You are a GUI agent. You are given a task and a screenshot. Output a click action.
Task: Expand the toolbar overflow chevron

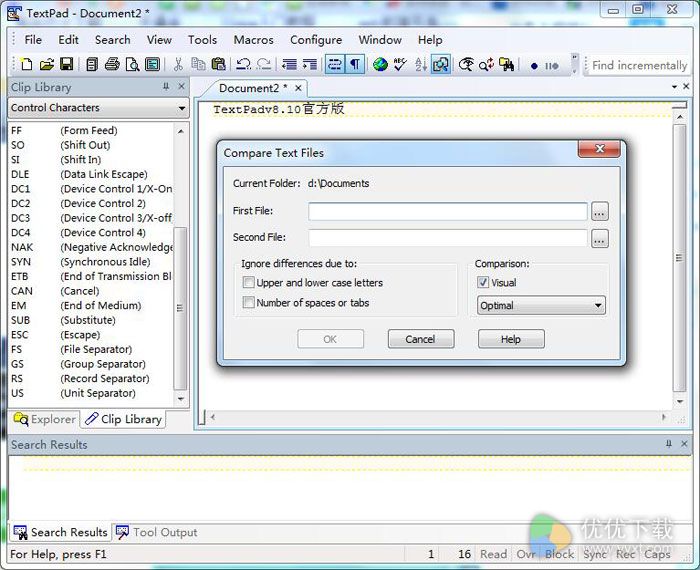[x=575, y=65]
